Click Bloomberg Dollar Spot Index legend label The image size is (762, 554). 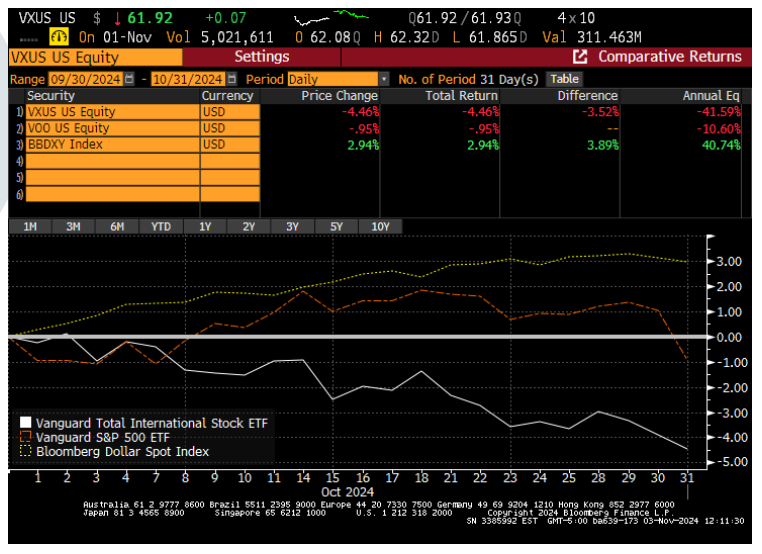click(x=122, y=451)
